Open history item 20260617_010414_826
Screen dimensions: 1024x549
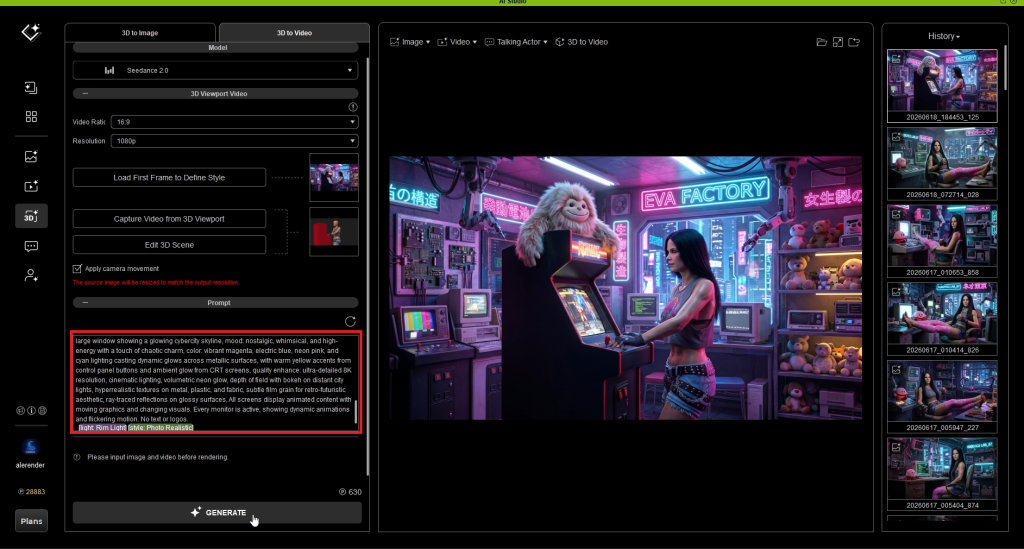942,319
